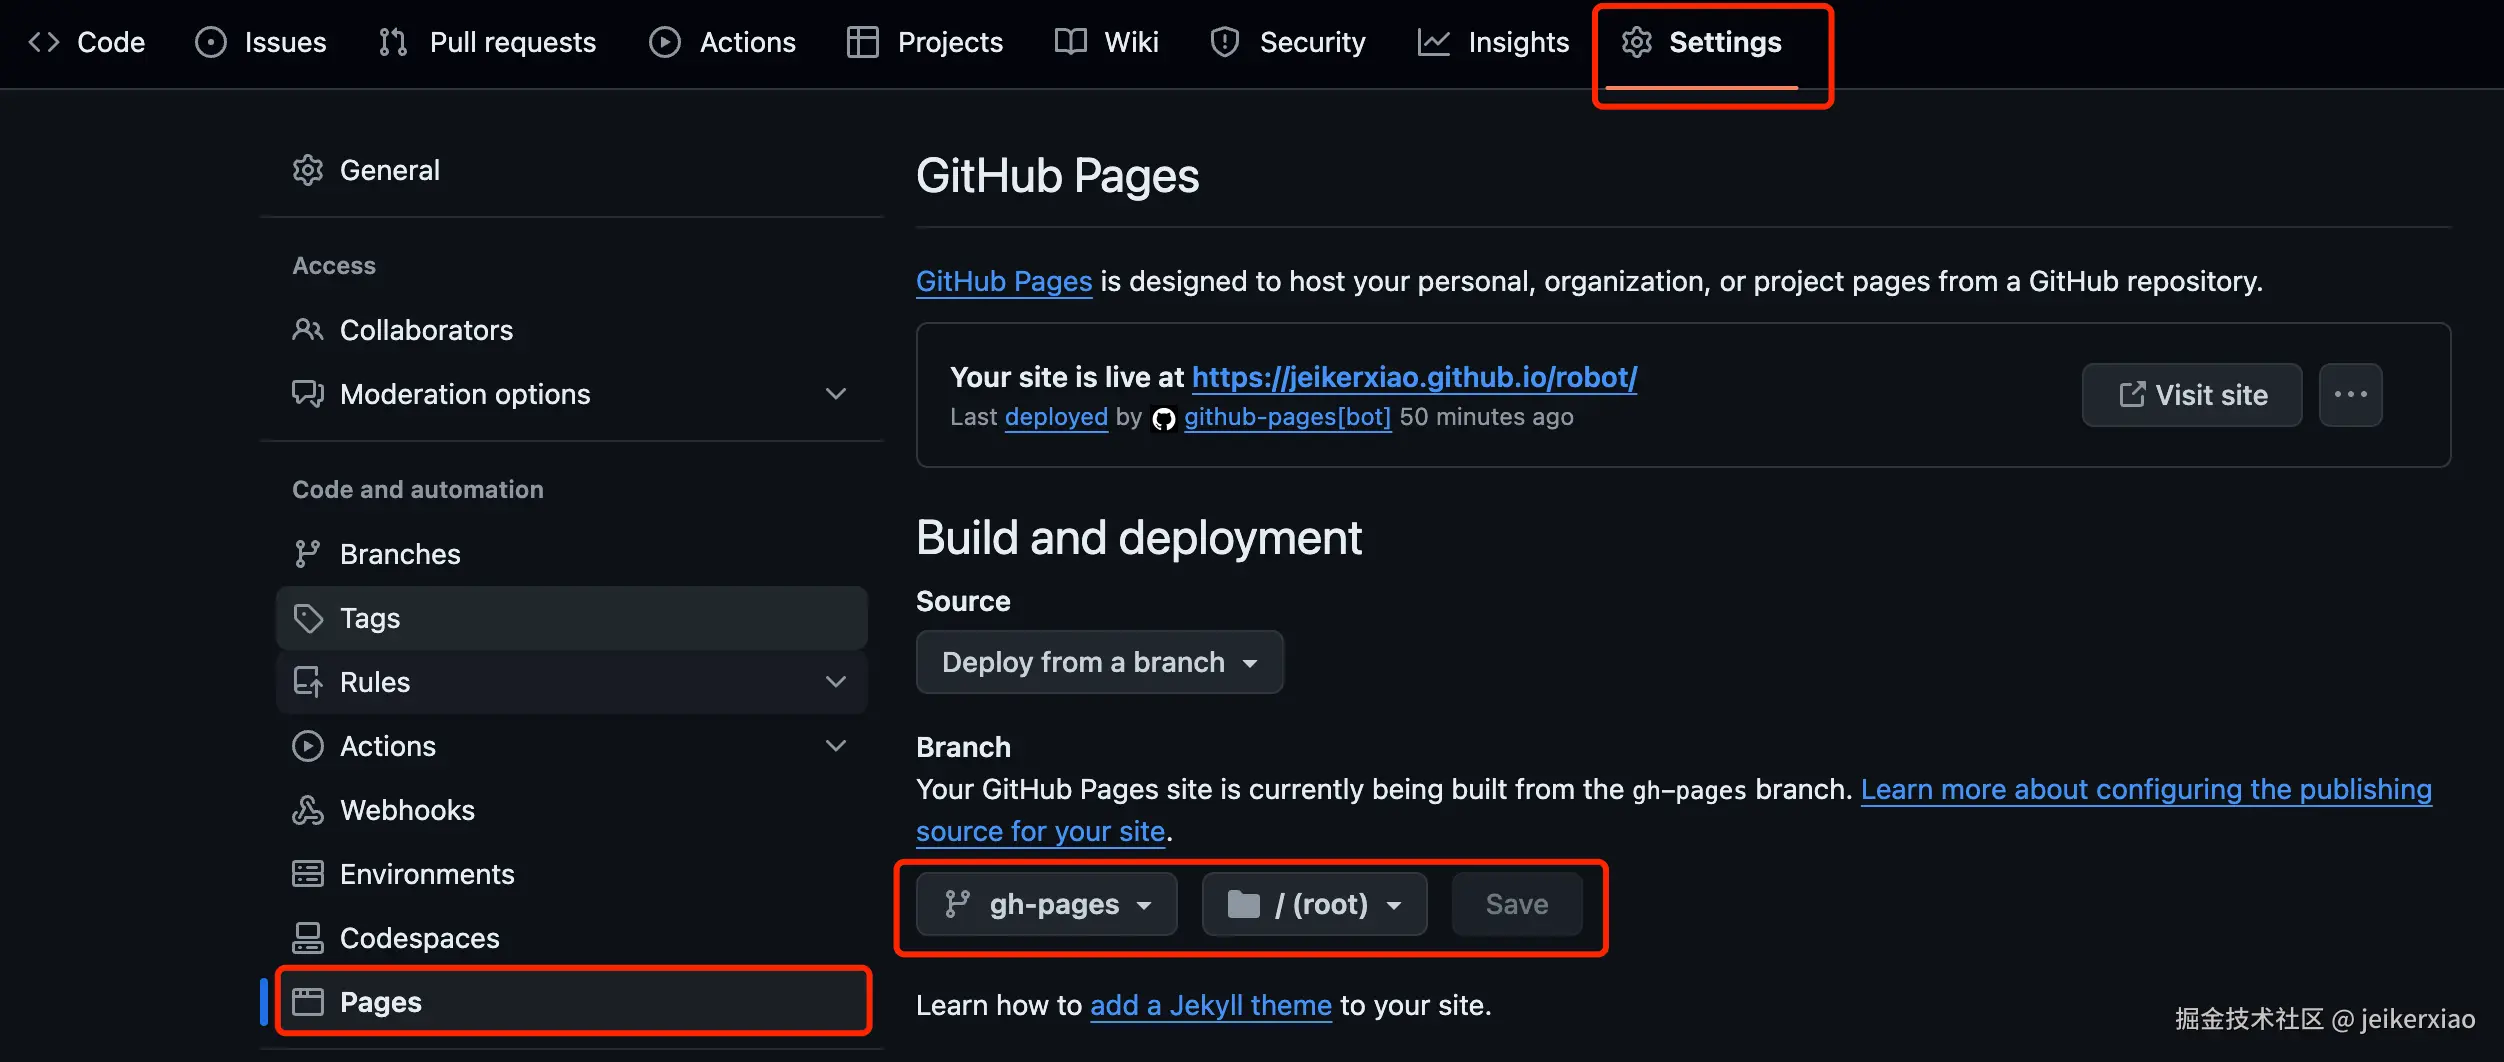Follow the GitHub Pages documentation link
2504x1062 pixels.
[1004, 282]
